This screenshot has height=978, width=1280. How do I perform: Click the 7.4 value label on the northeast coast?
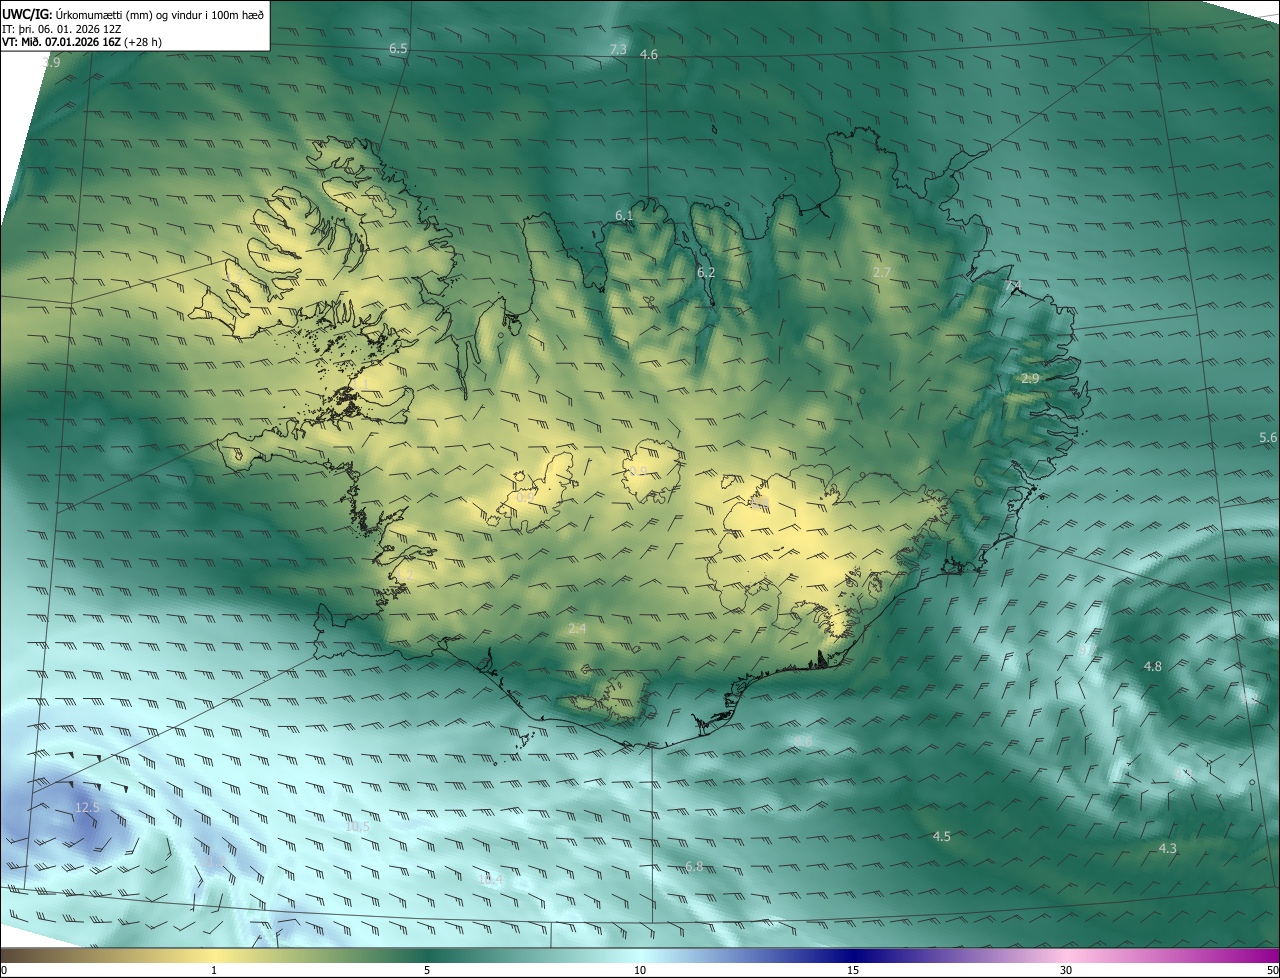click(x=1013, y=286)
